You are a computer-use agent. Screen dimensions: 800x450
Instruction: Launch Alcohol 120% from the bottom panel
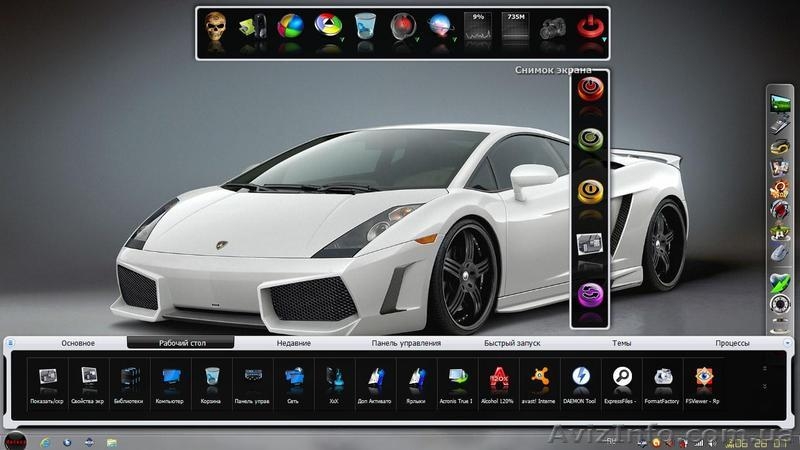coord(497,378)
